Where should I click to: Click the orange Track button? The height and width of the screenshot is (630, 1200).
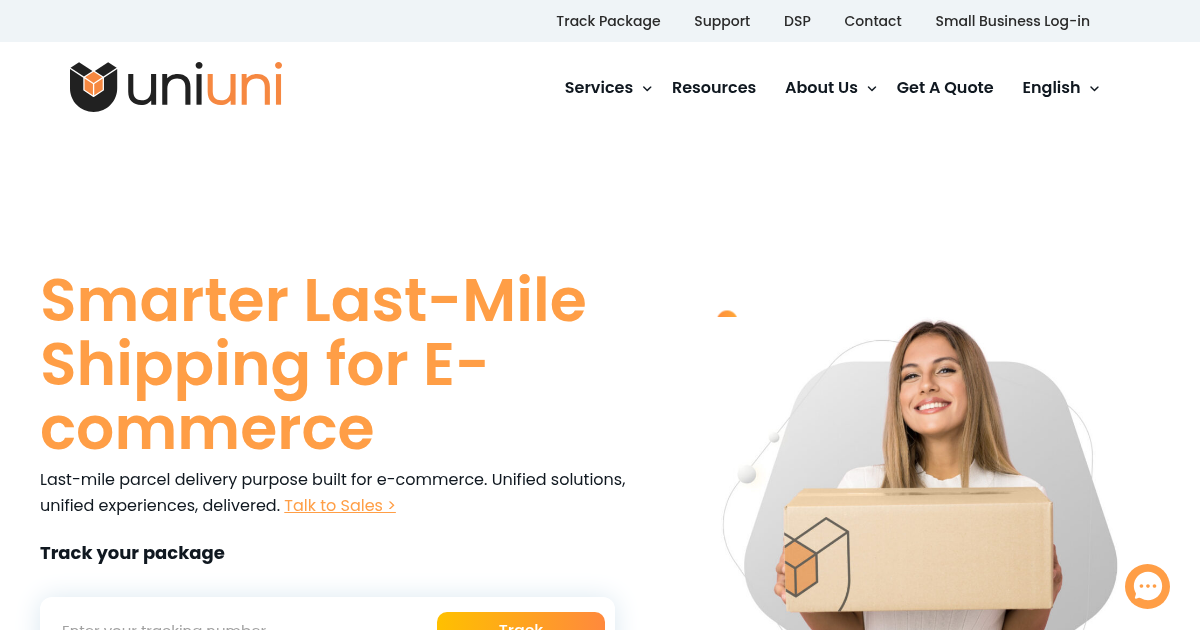(x=521, y=621)
